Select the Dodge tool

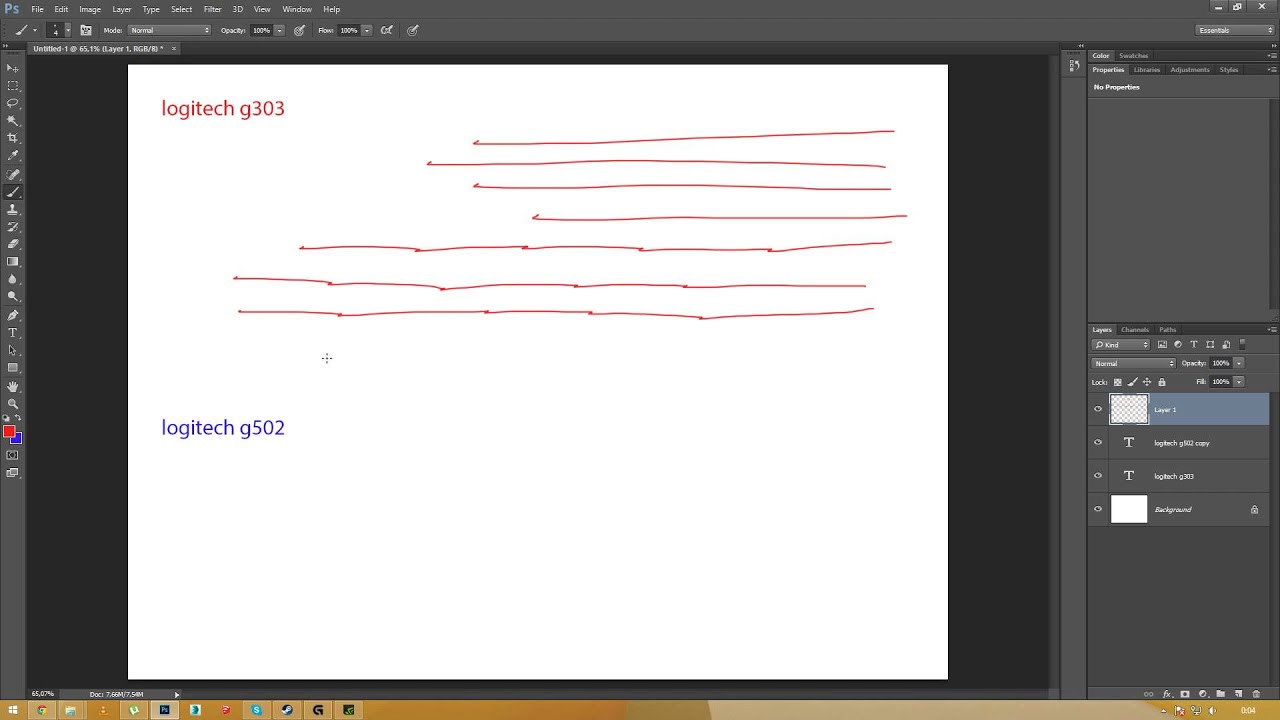coord(13,297)
